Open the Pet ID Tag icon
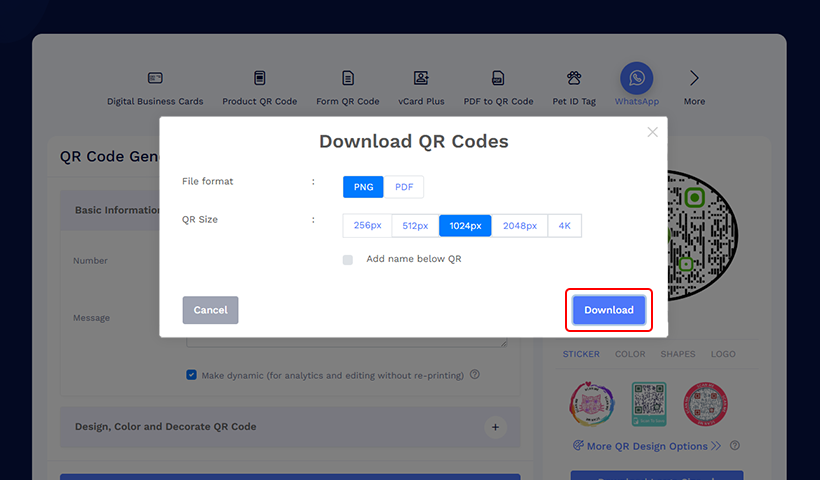The height and width of the screenshot is (480, 820). pyautogui.click(x=574, y=78)
